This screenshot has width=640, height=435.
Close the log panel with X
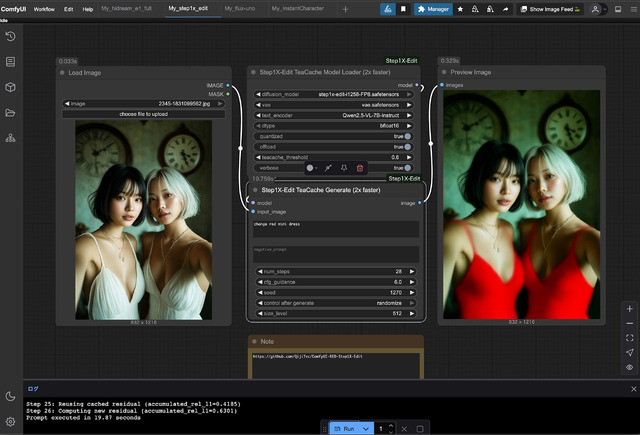tap(633, 389)
